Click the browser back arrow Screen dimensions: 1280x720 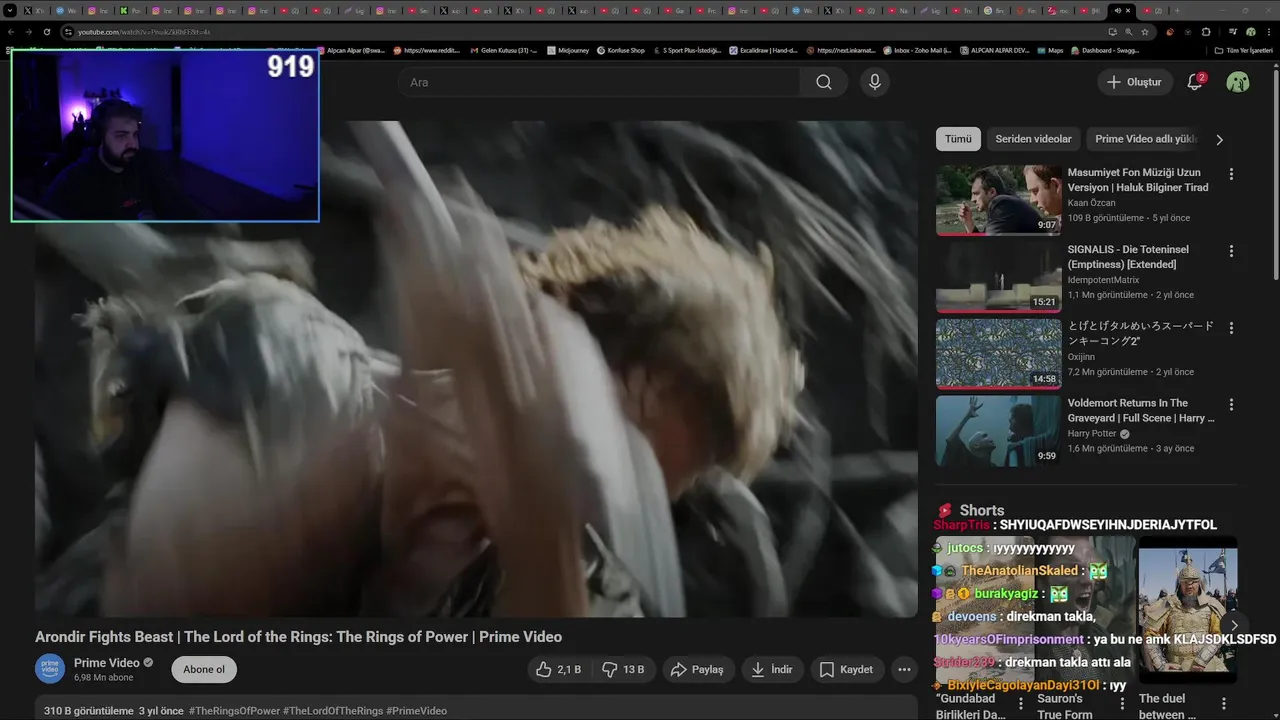coord(11,32)
